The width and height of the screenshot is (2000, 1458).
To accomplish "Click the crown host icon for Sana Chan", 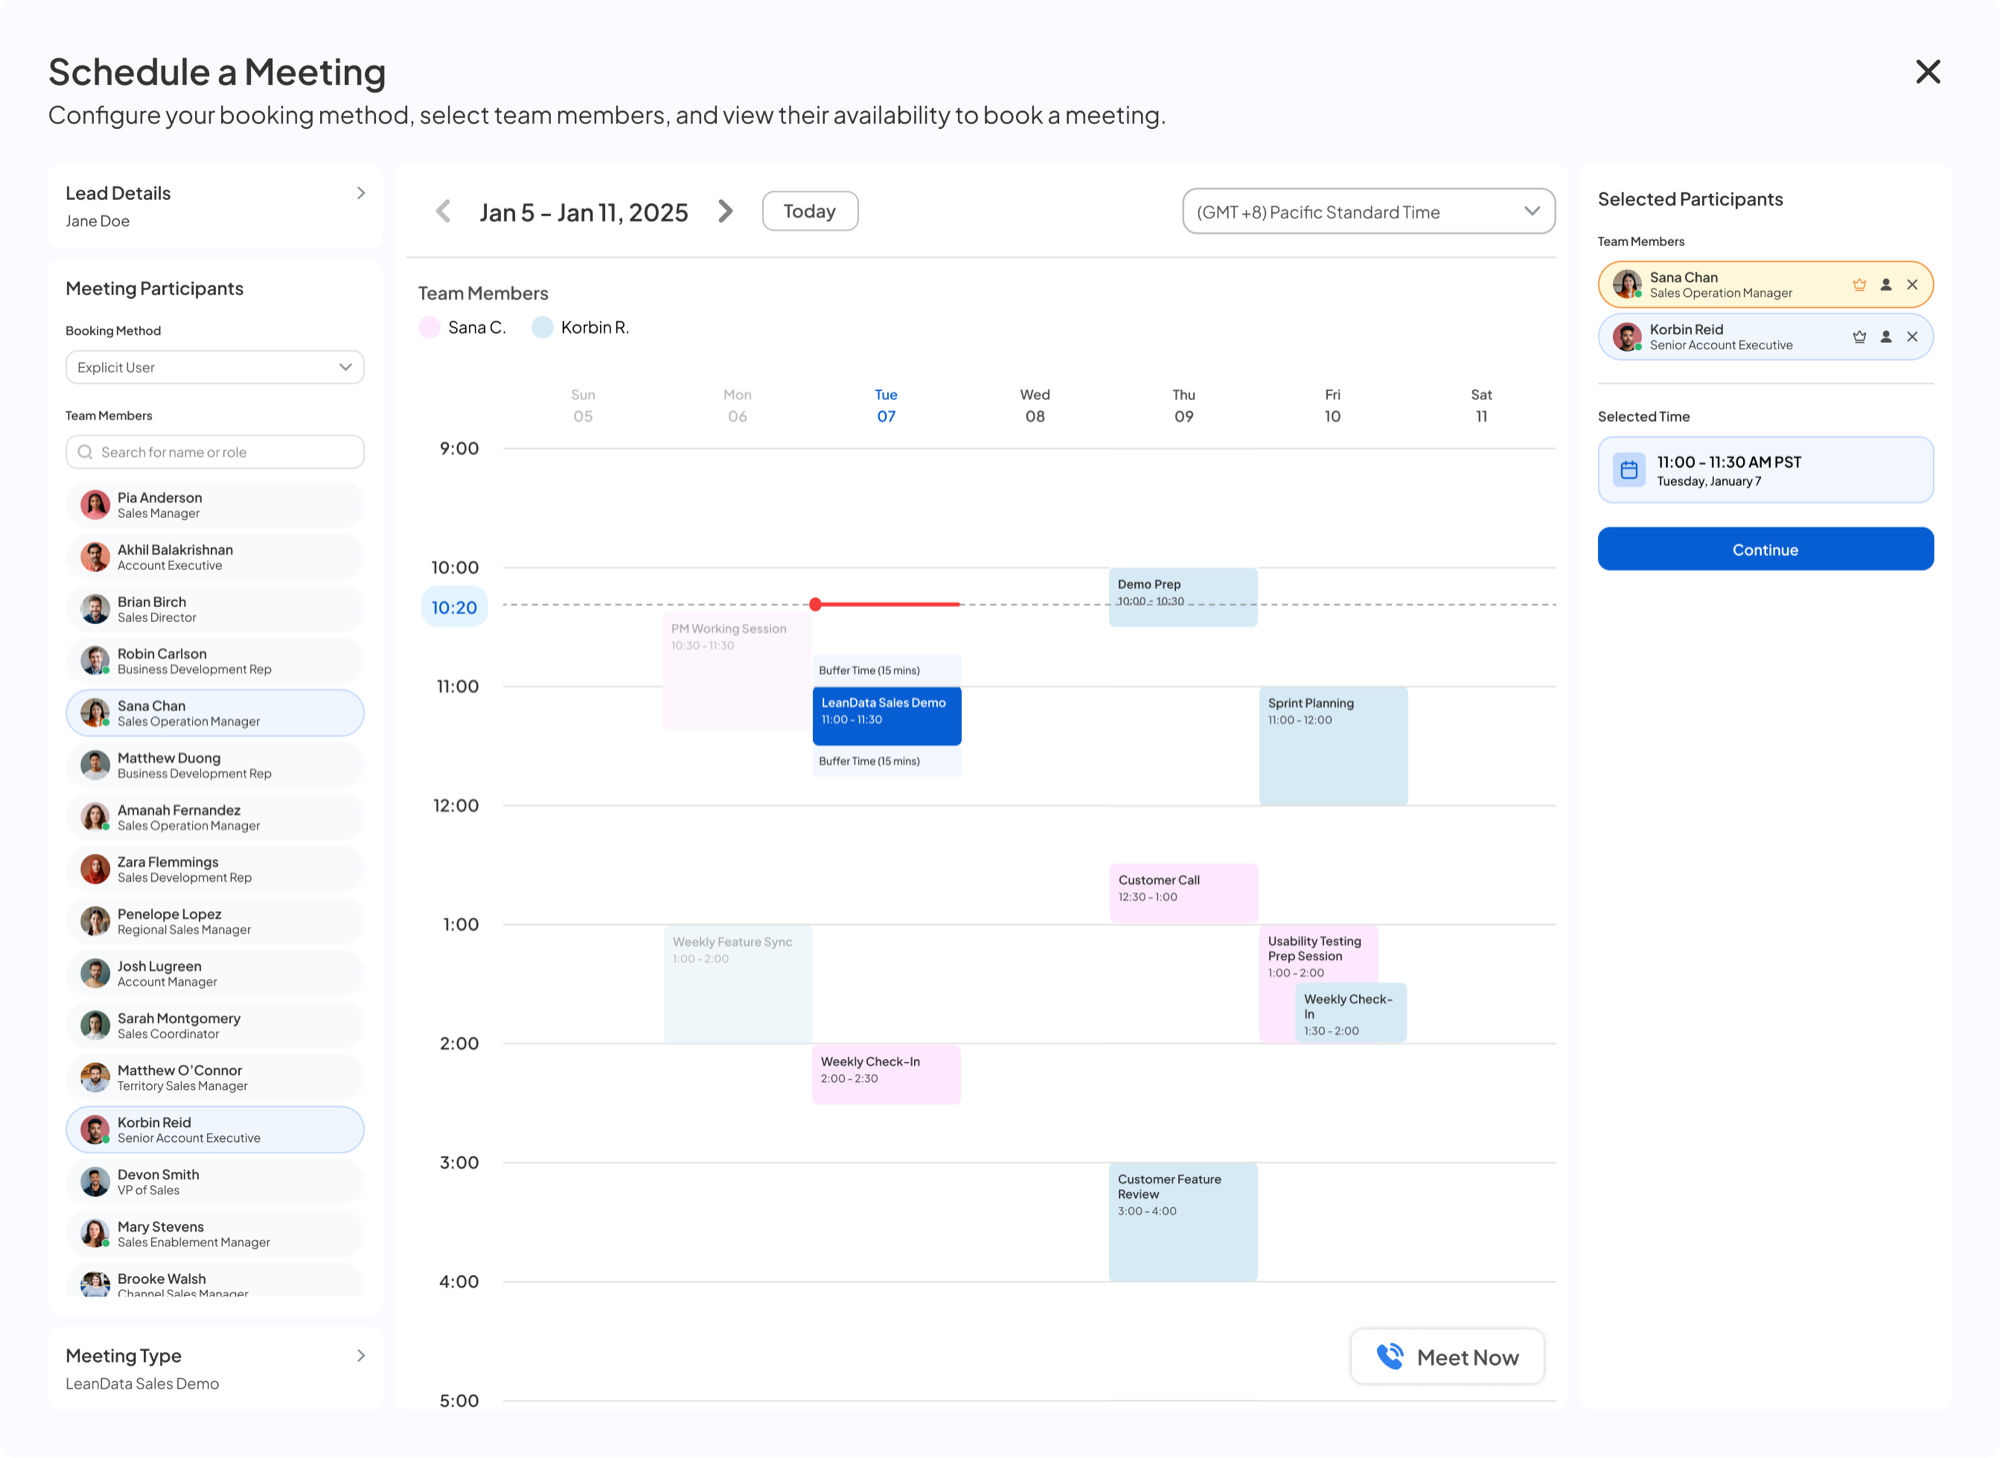I will (x=1859, y=285).
